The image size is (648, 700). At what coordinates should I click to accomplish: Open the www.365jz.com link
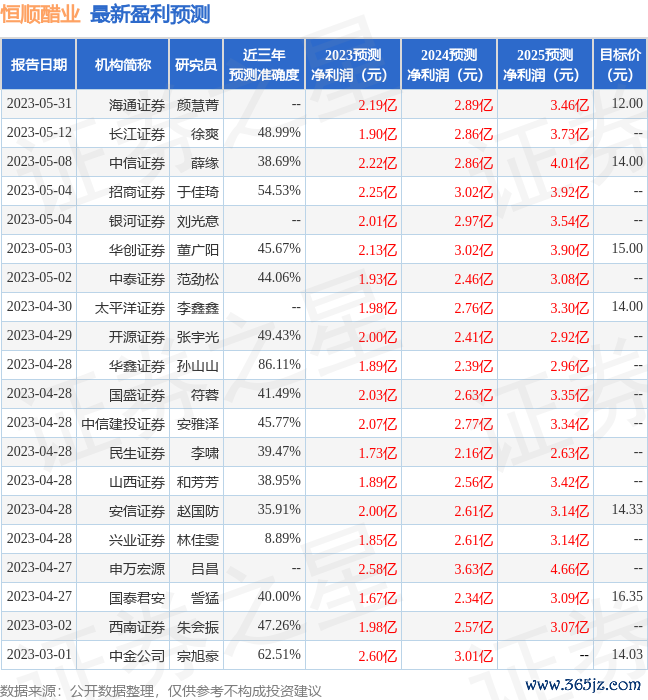click(583, 684)
